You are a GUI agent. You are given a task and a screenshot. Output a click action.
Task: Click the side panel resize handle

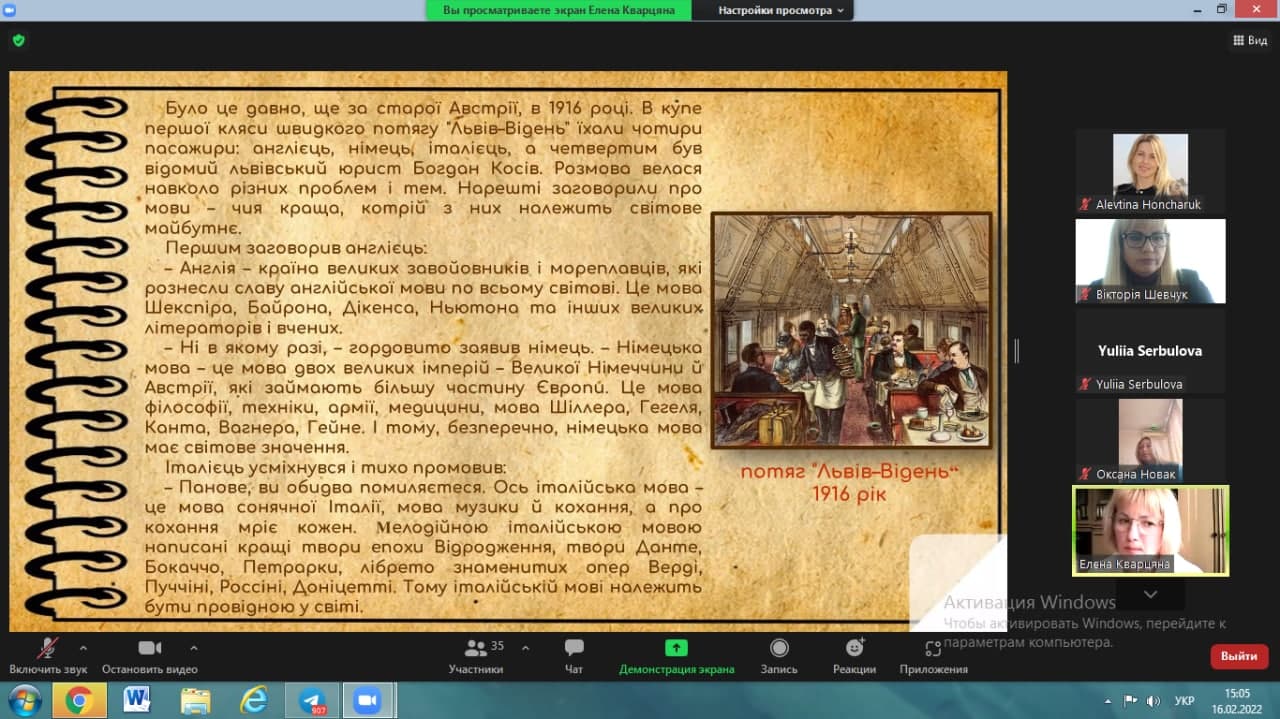pyautogui.click(x=1017, y=351)
